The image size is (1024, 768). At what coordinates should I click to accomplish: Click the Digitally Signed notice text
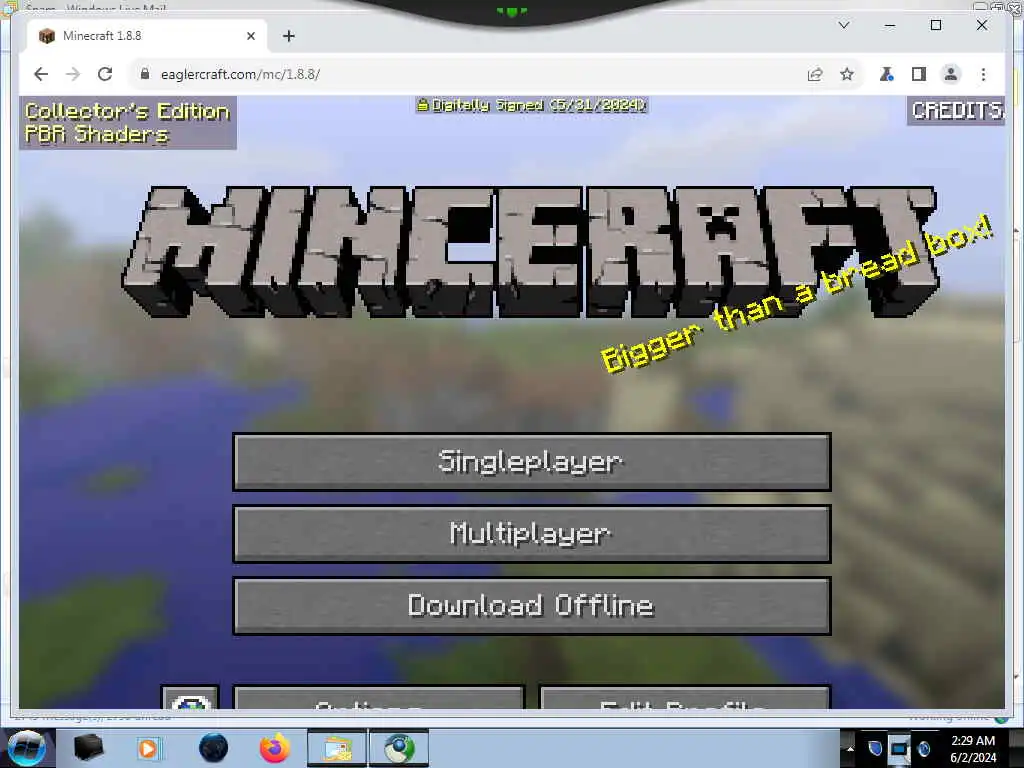click(531, 104)
